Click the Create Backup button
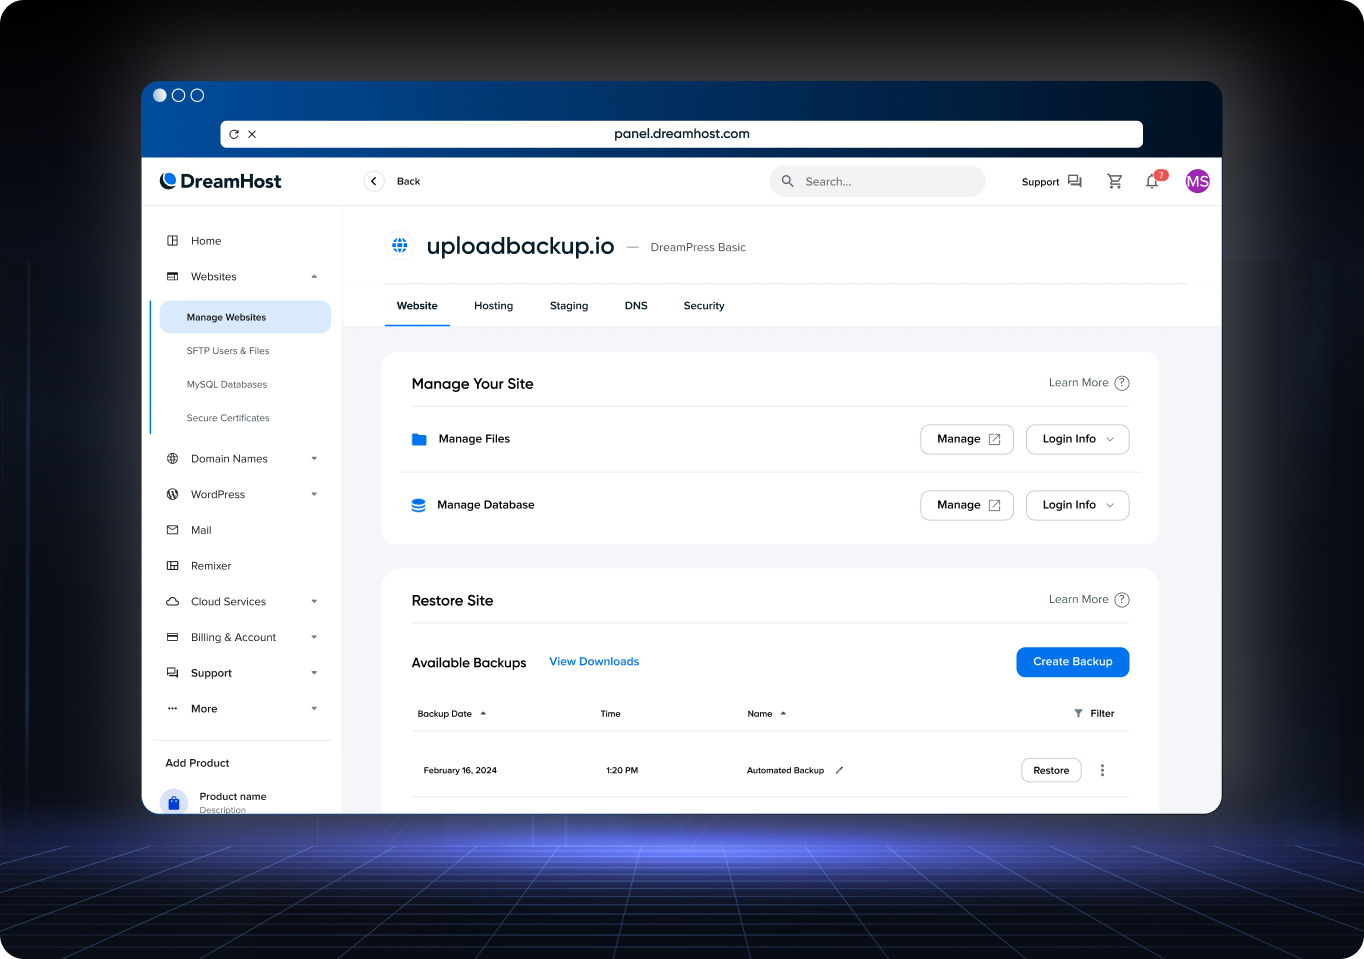This screenshot has height=959, width=1364. pos(1072,662)
